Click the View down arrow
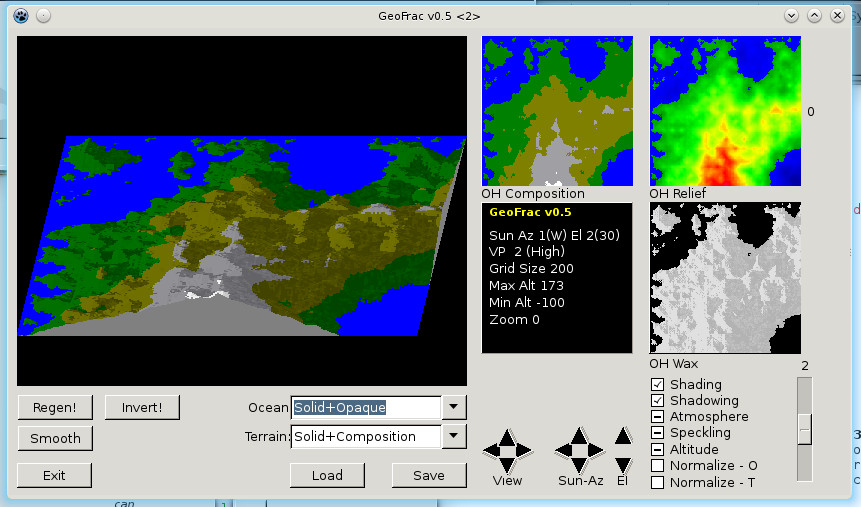 507,464
